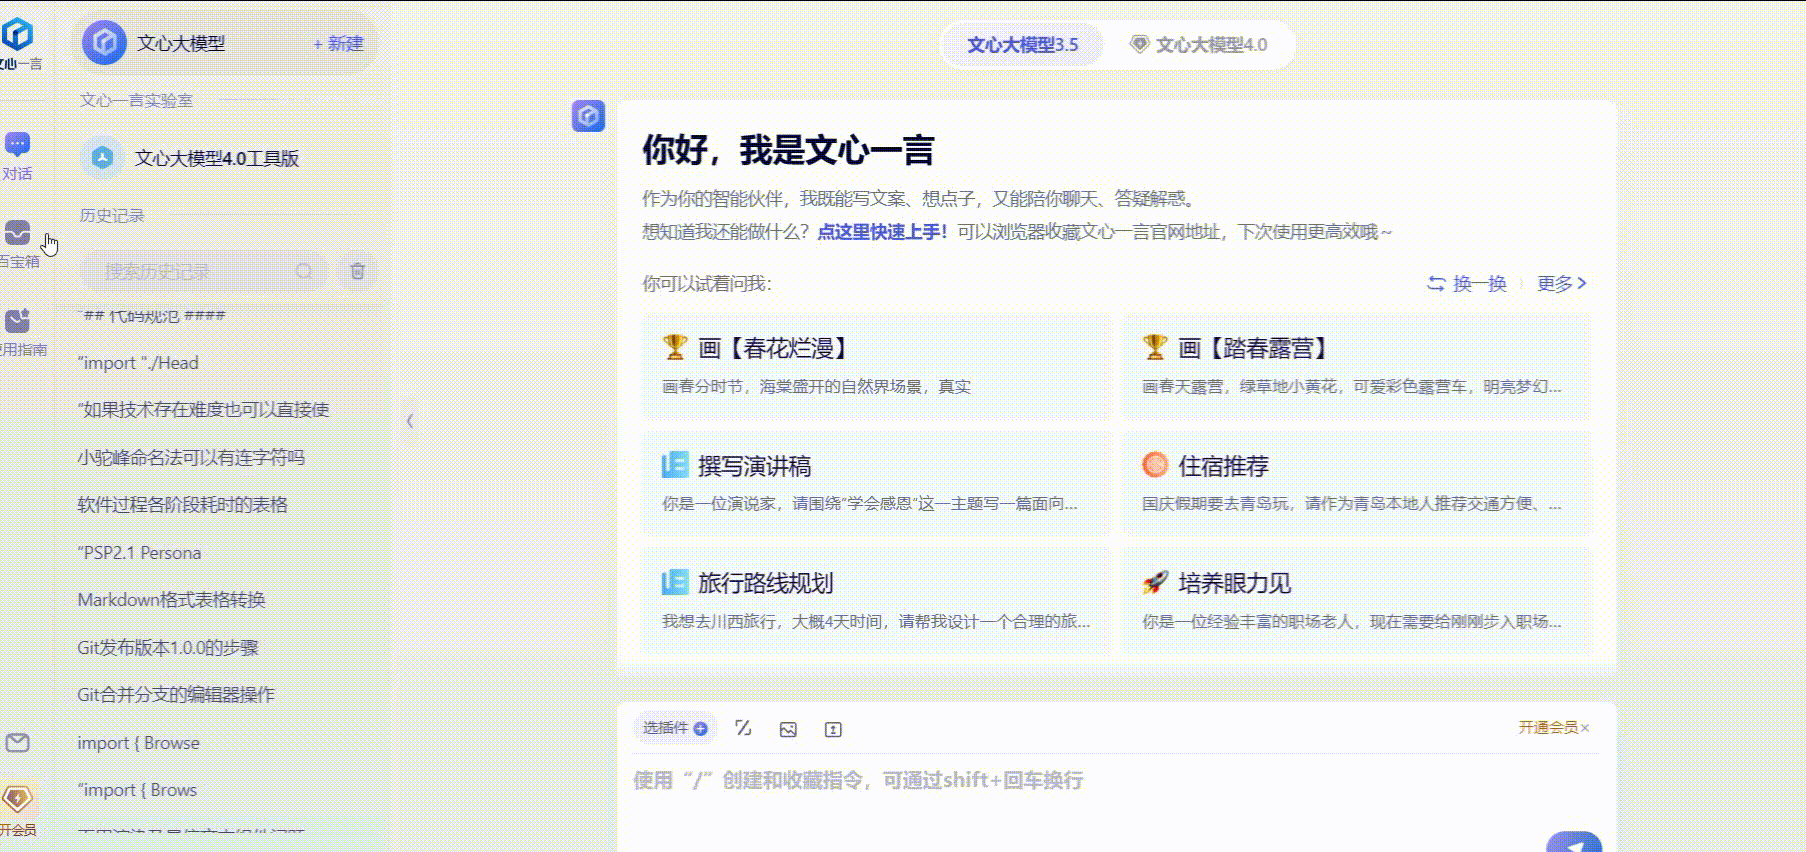1806x852 pixels.
Task: Click the mail envelope icon in sidebar
Action: point(17,743)
